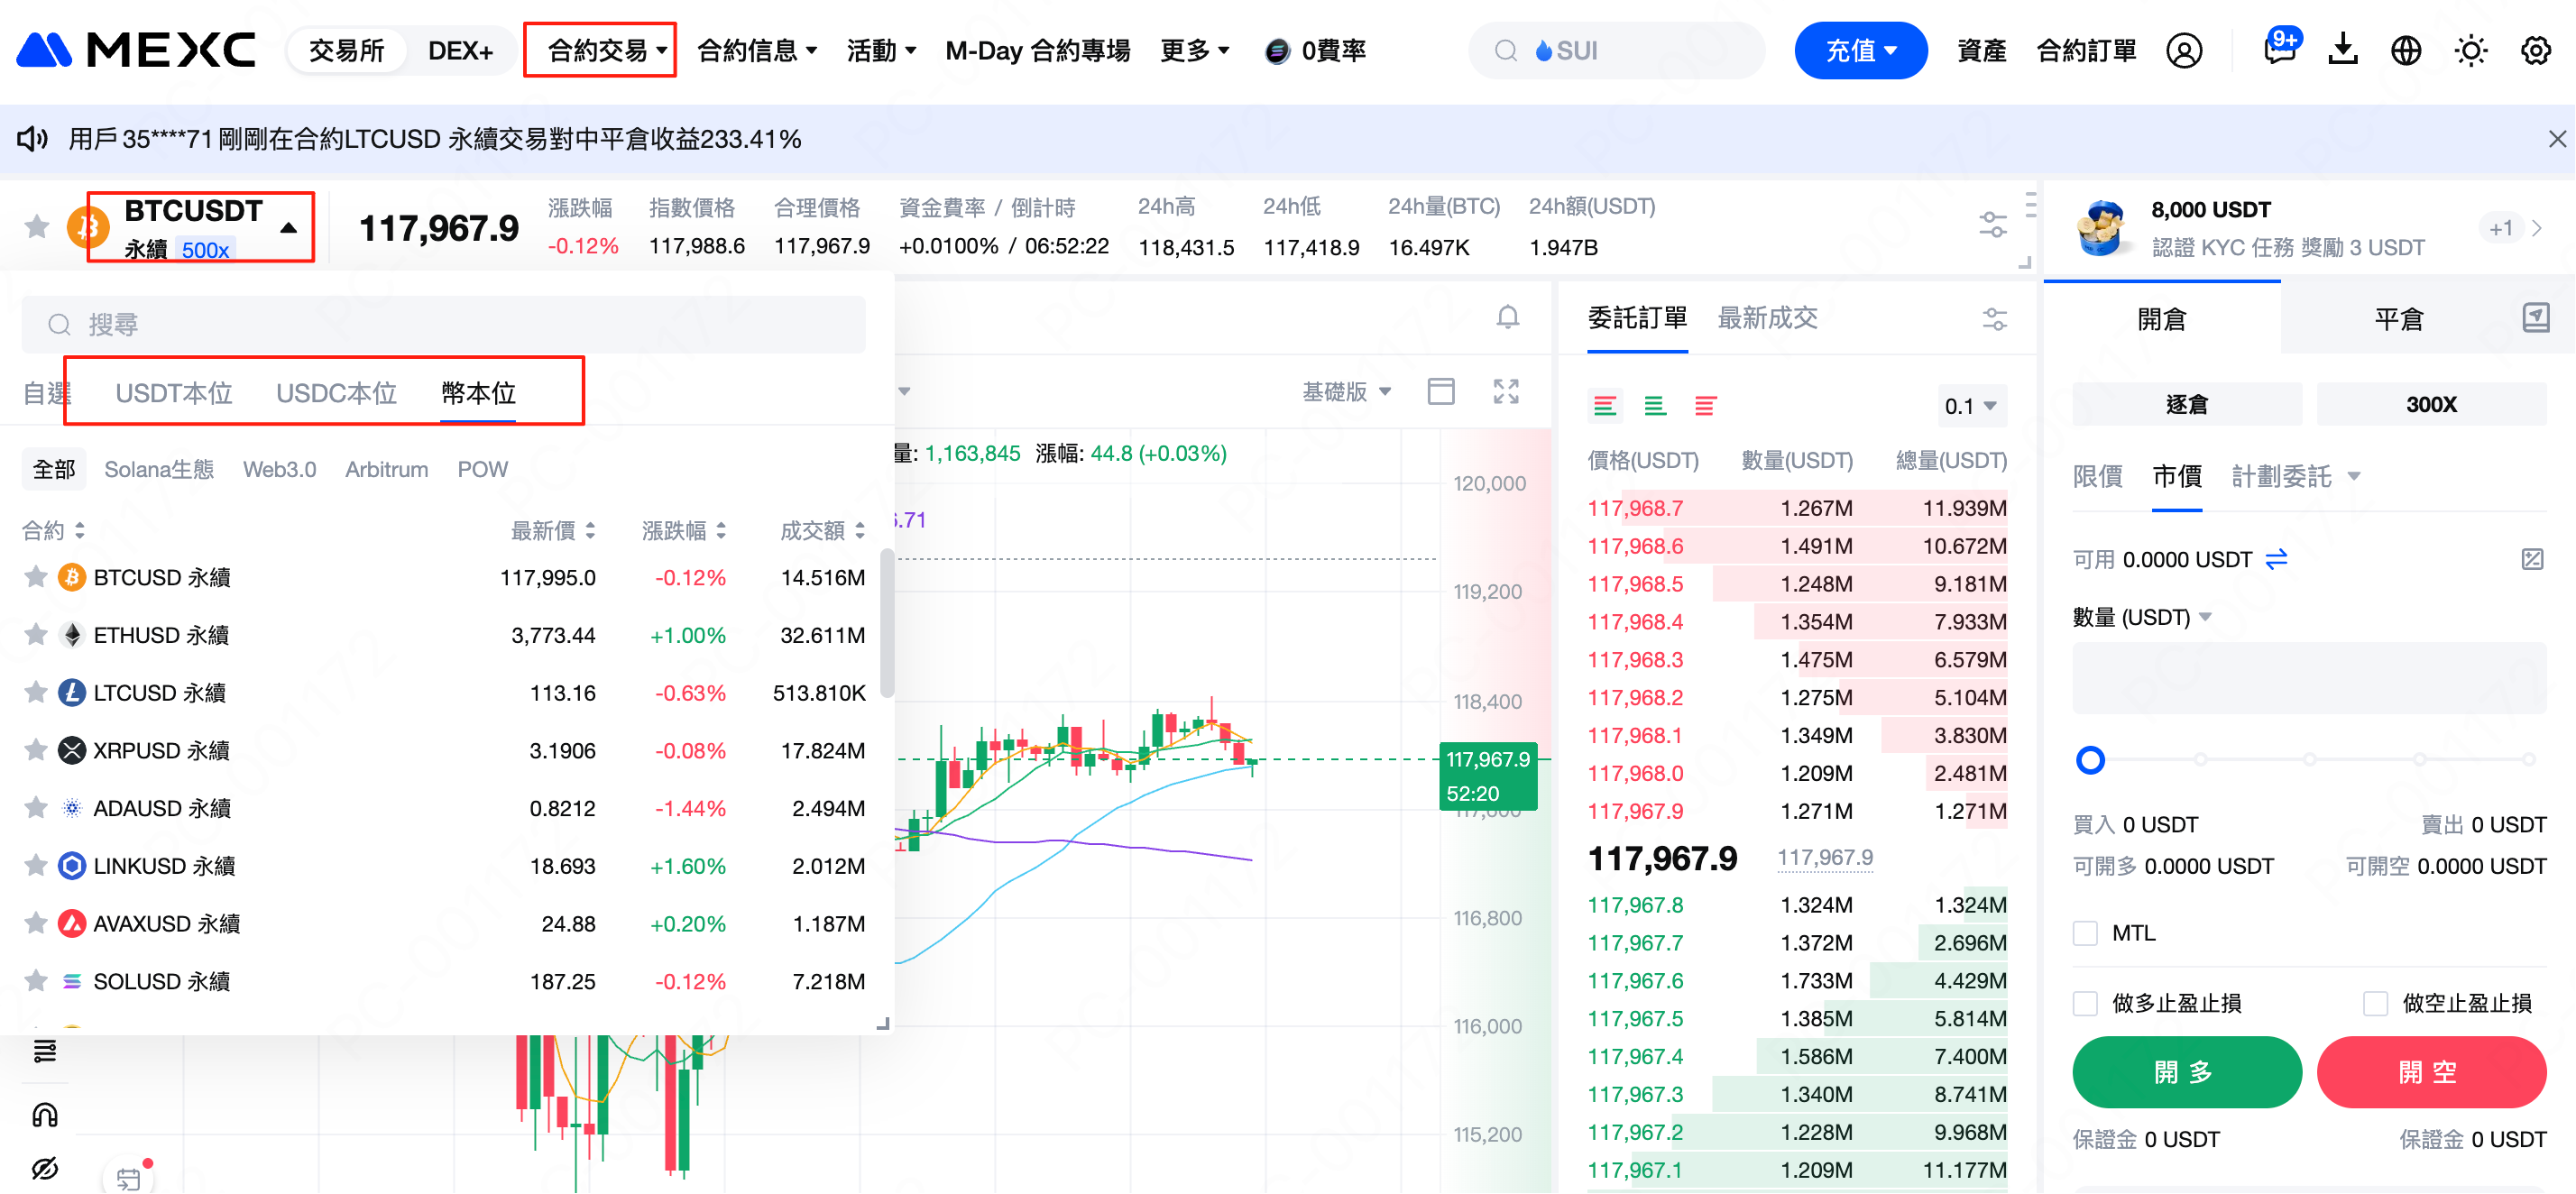Click the price alert bell icon
Screen dimensions: 2576x1194
[x=1508, y=317]
